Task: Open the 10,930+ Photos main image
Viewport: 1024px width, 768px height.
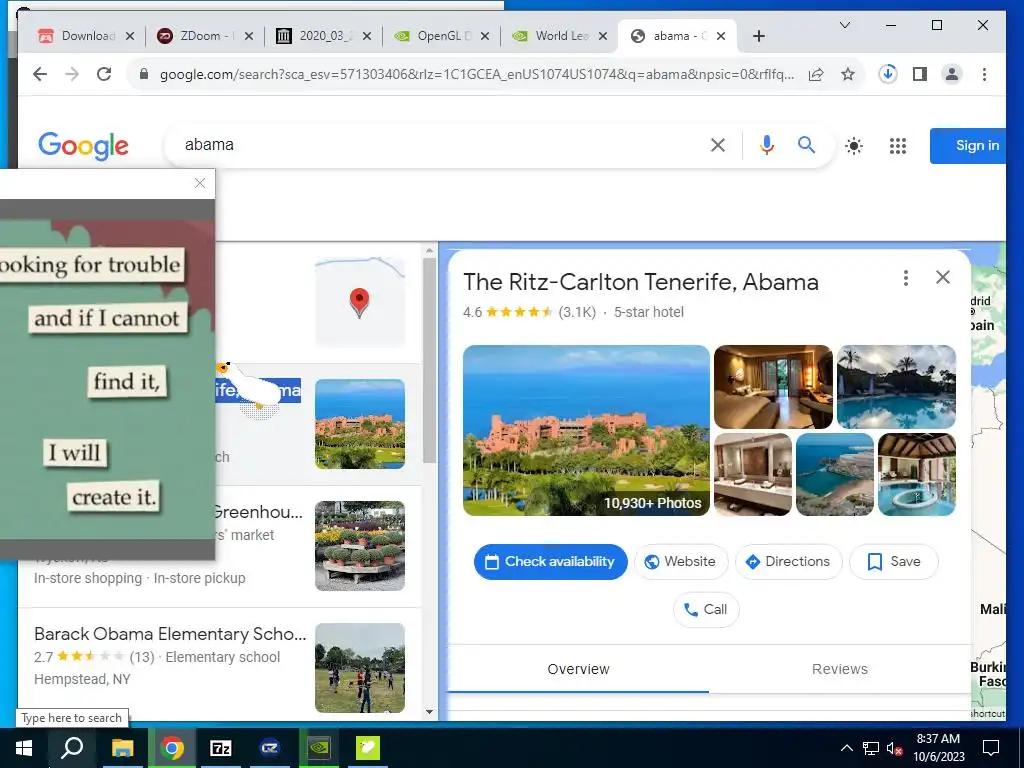Action: (586, 430)
